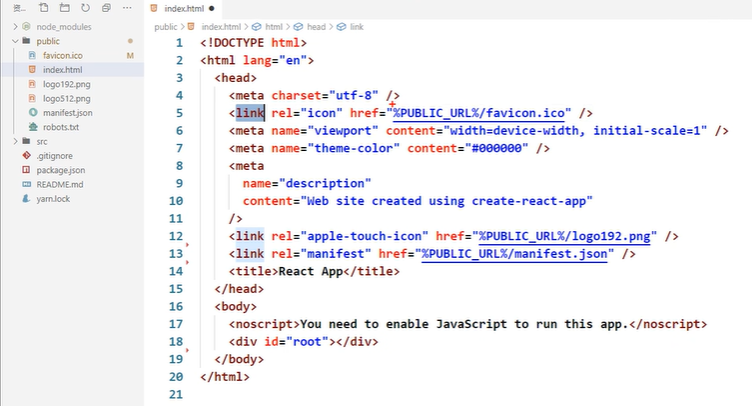The height and width of the screenshot is (406, 752).
Task: Click the lang="en" attribute on line 2
Action: click(x=274, y=60)
